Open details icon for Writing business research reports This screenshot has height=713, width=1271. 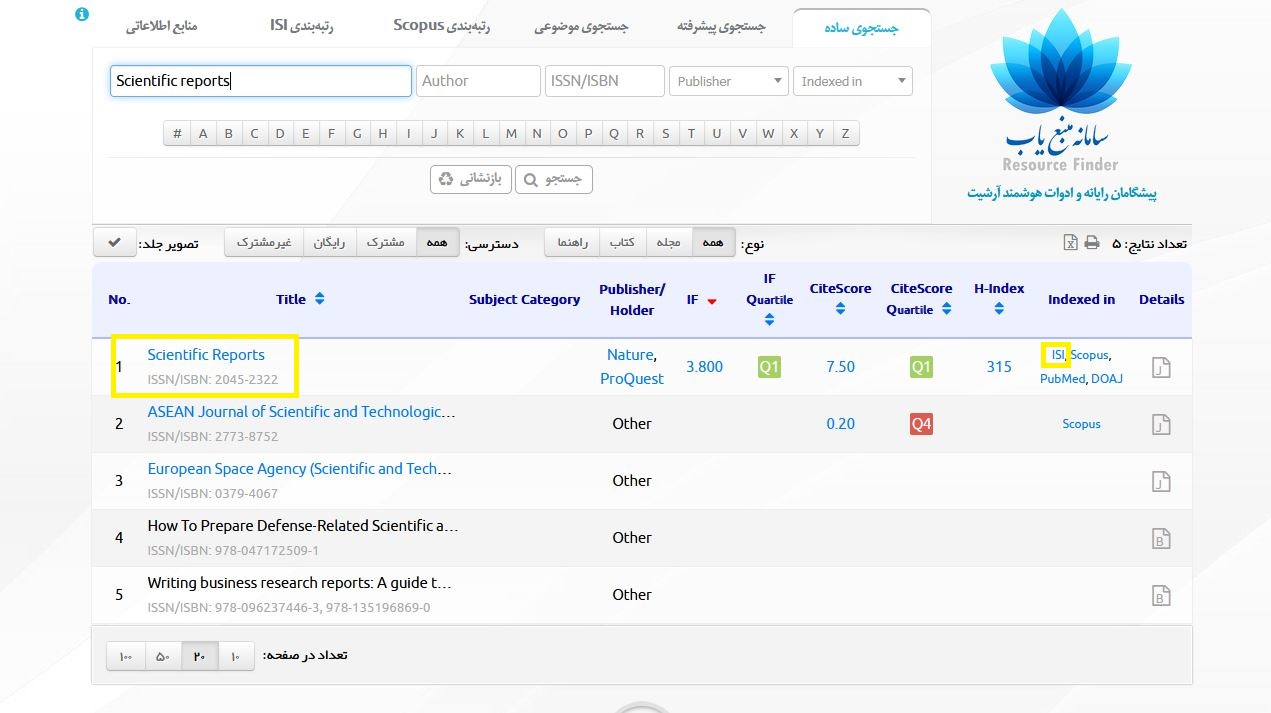click(1161, 596)
